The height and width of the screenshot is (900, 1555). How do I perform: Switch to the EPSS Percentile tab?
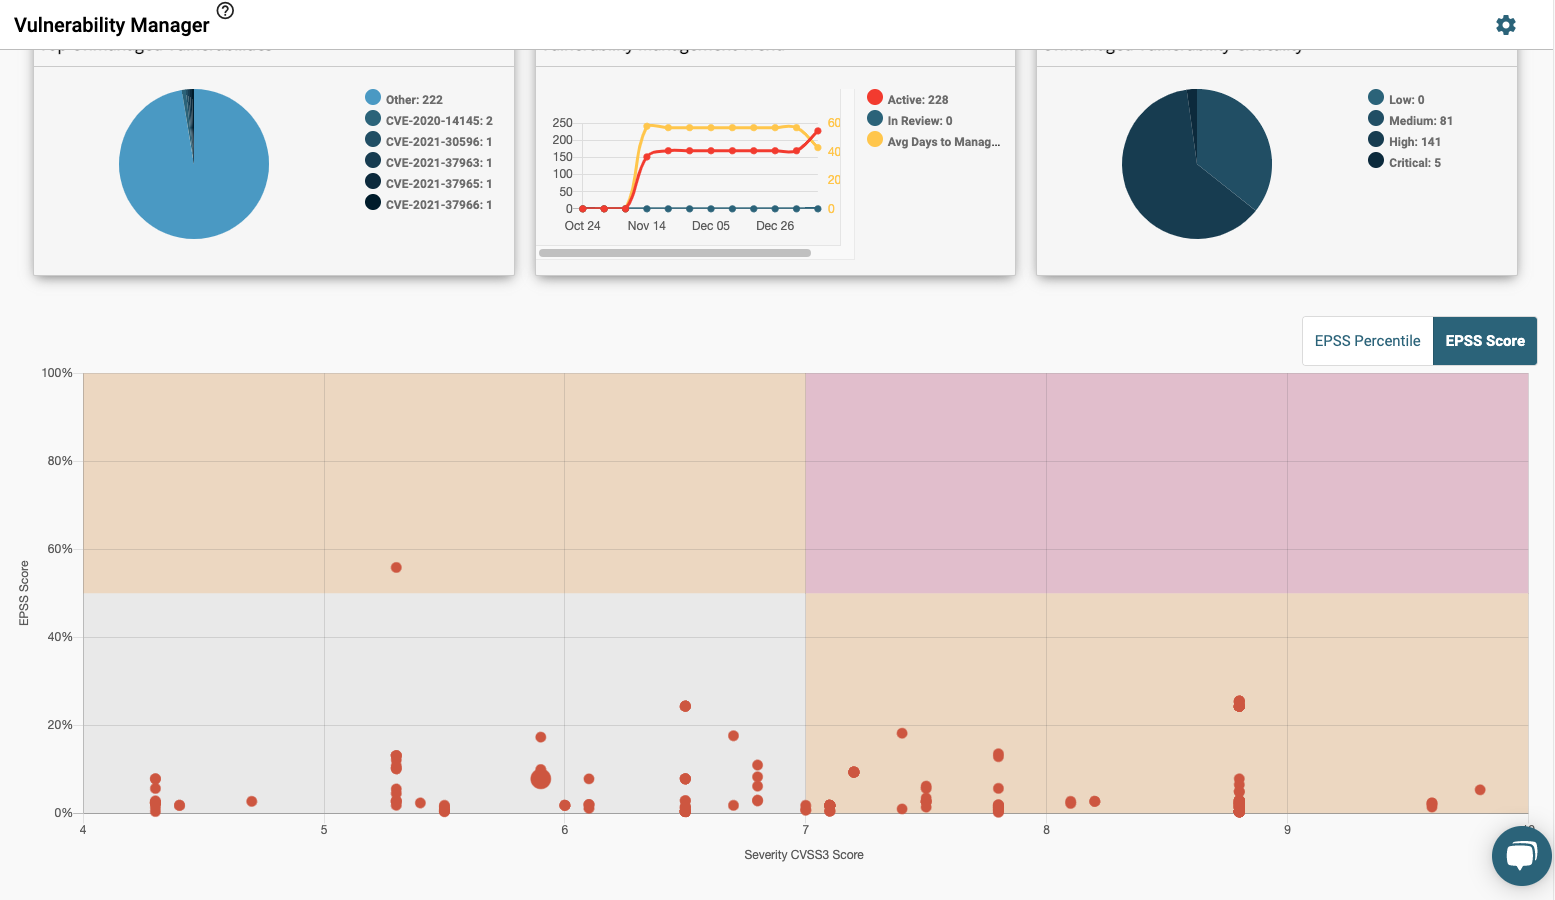point(1366,340)
